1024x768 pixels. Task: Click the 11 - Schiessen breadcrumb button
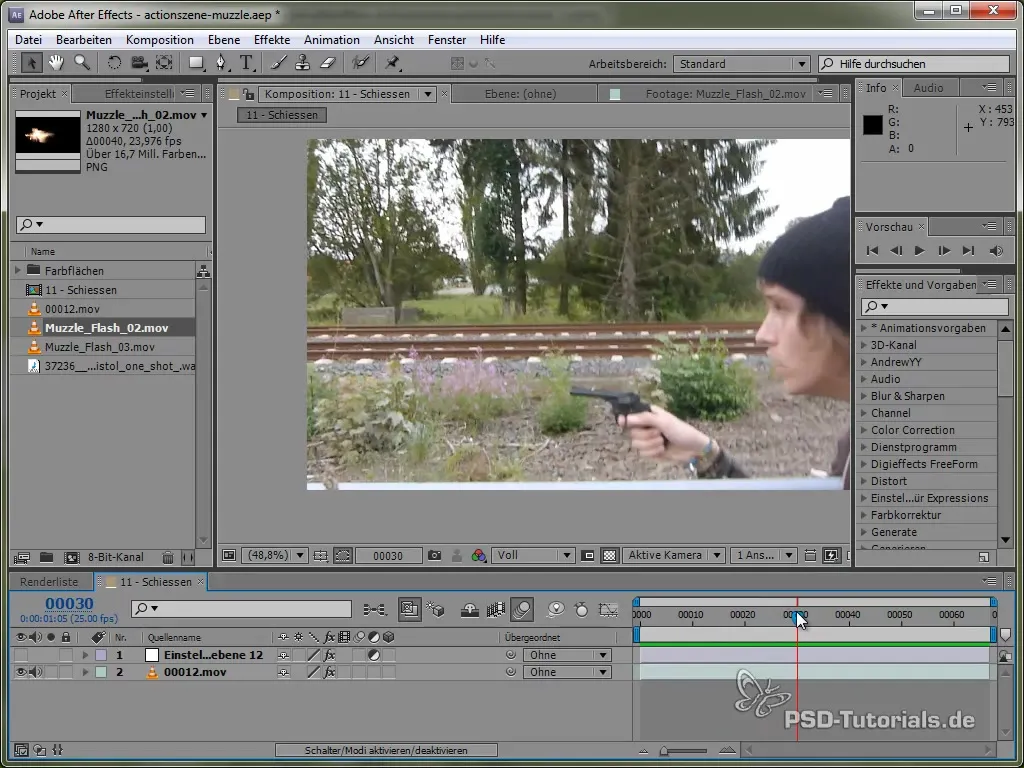point(281,115)
